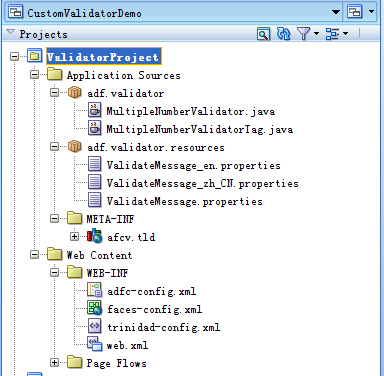Select ValidateMessage.properties
This screenshot has width=384, height=376.
[185, 201]
